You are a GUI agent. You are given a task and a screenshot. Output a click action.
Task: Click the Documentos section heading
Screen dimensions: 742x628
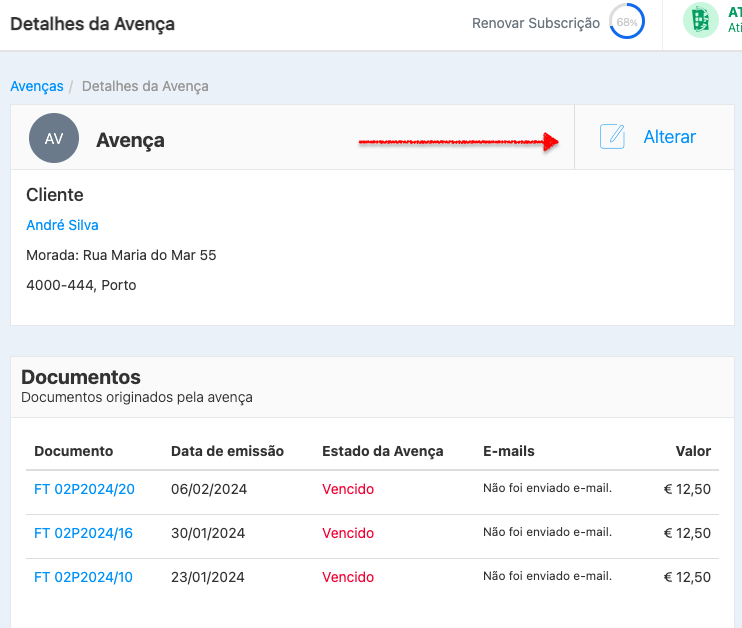pos(81,377)
